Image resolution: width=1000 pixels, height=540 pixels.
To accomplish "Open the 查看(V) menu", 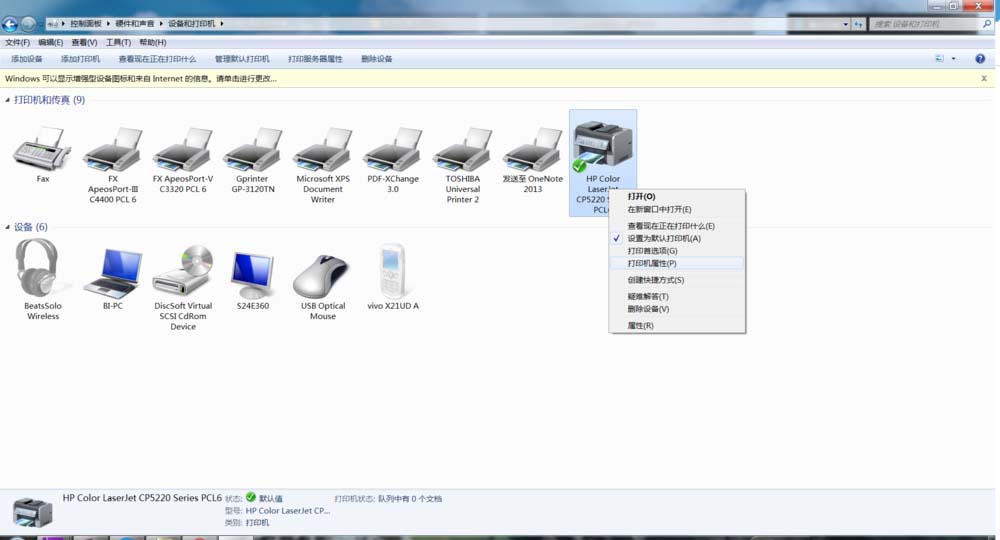I will (x=84, y=43).
